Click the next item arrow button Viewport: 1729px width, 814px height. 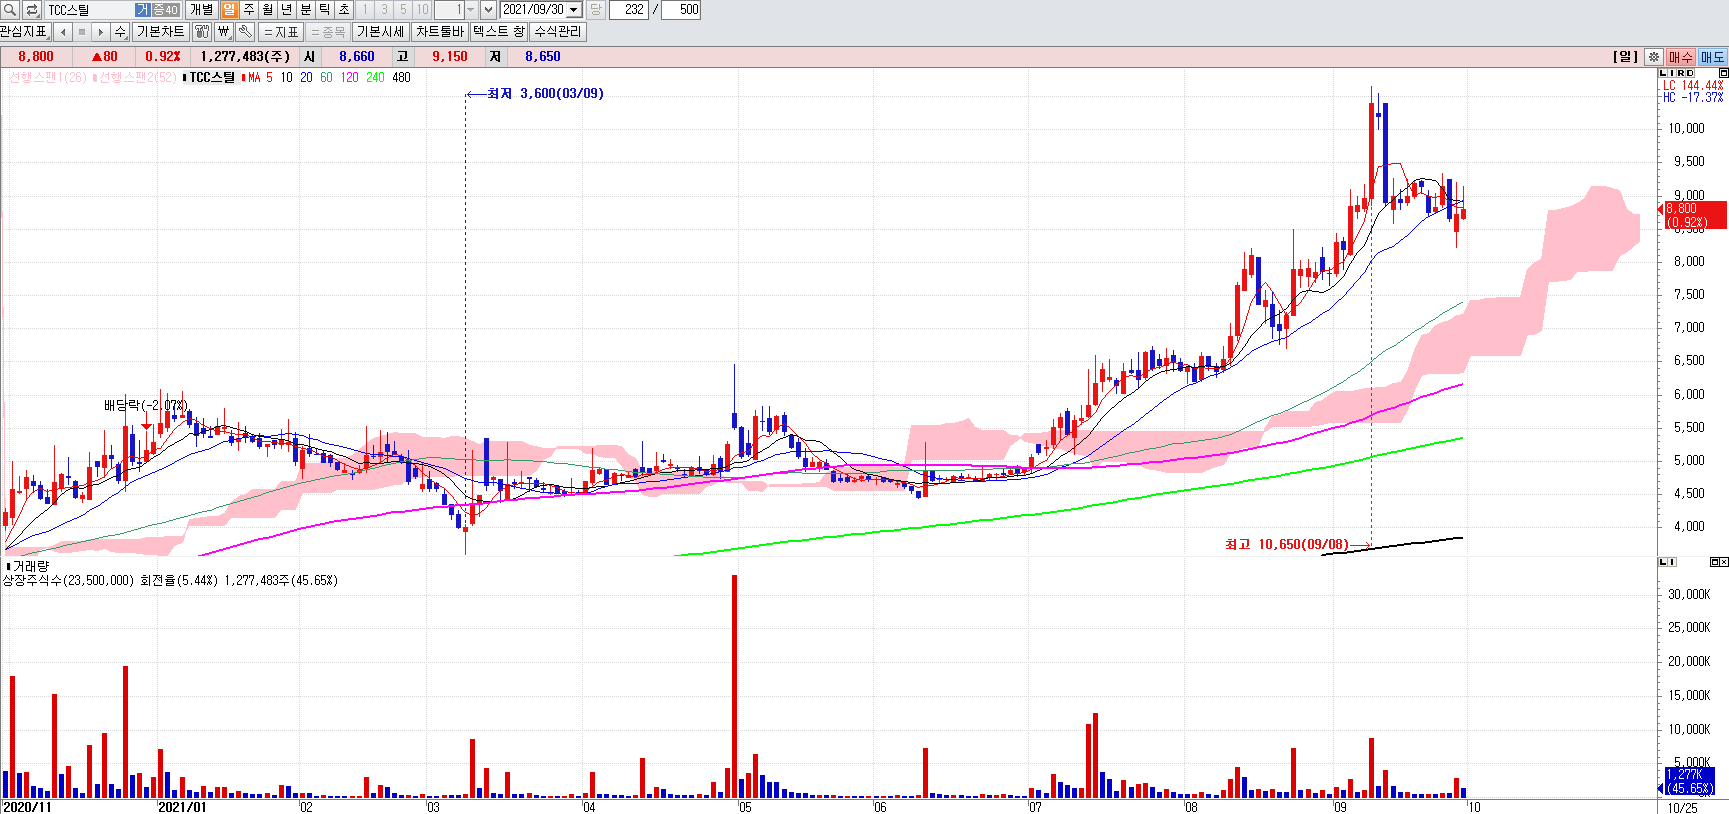(100, 31)
